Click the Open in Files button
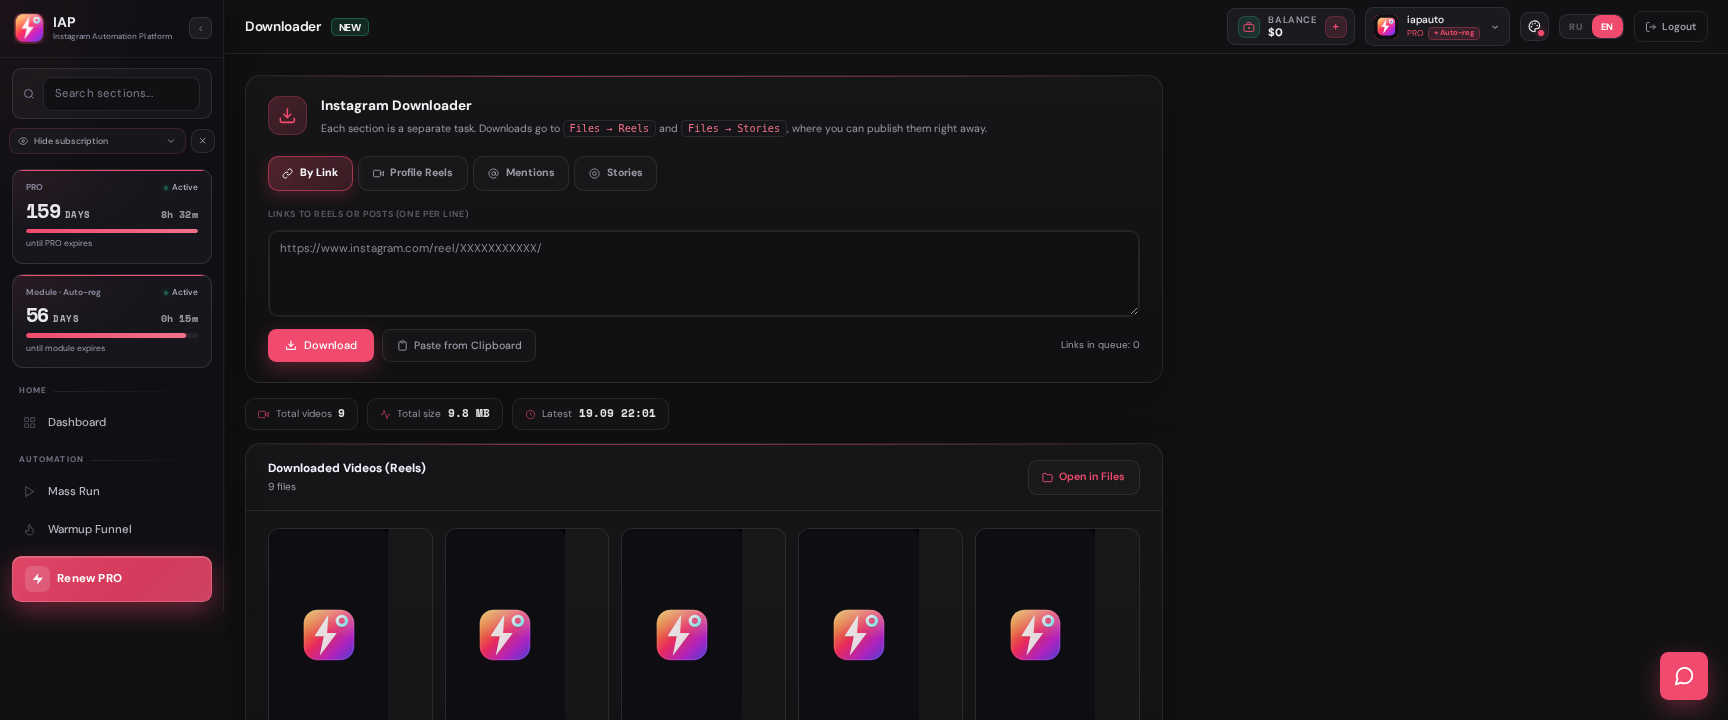This screenshot has width=1728, height=720. (x=1084, y=477)
